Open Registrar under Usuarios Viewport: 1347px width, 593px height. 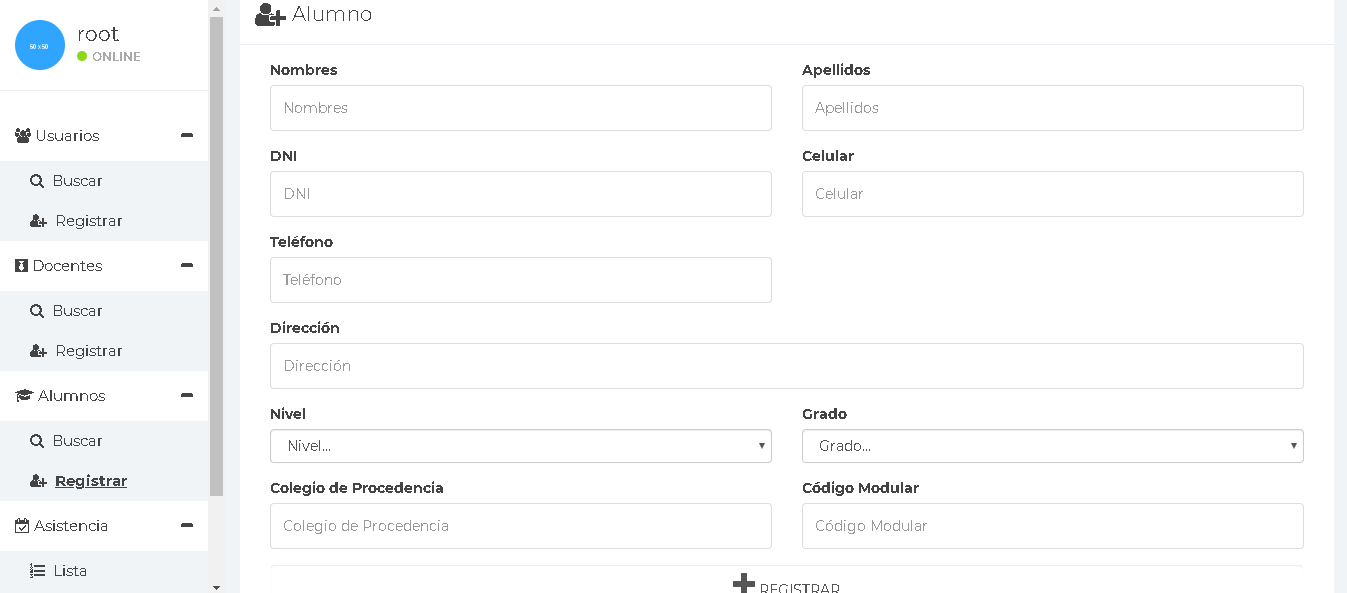(x=88, y=221)
